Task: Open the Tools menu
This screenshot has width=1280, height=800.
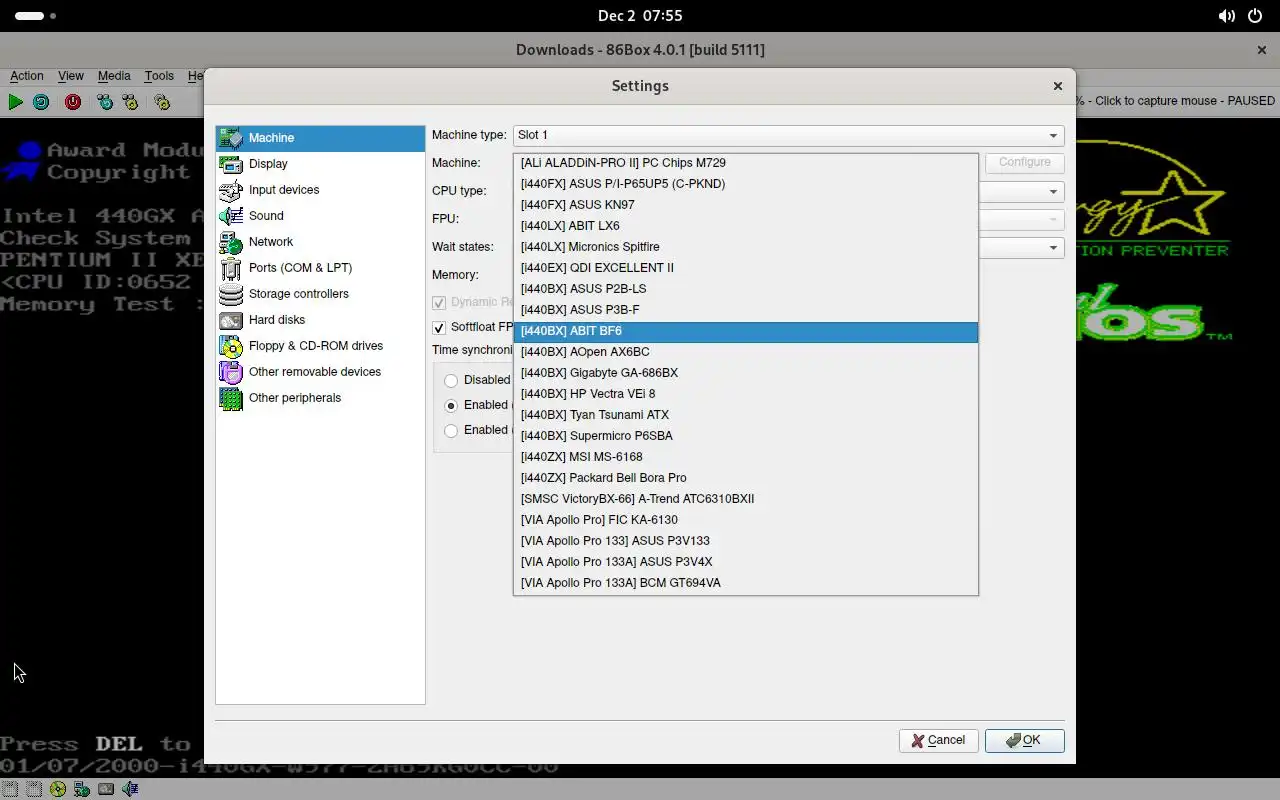Action: tap(159, 76)
